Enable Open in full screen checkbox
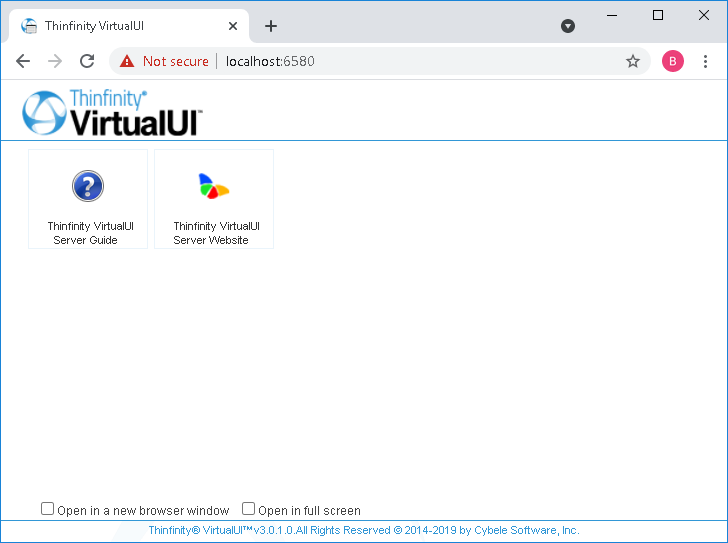The width and height of the screenshot is (728, 543). (x=248, y=509)
